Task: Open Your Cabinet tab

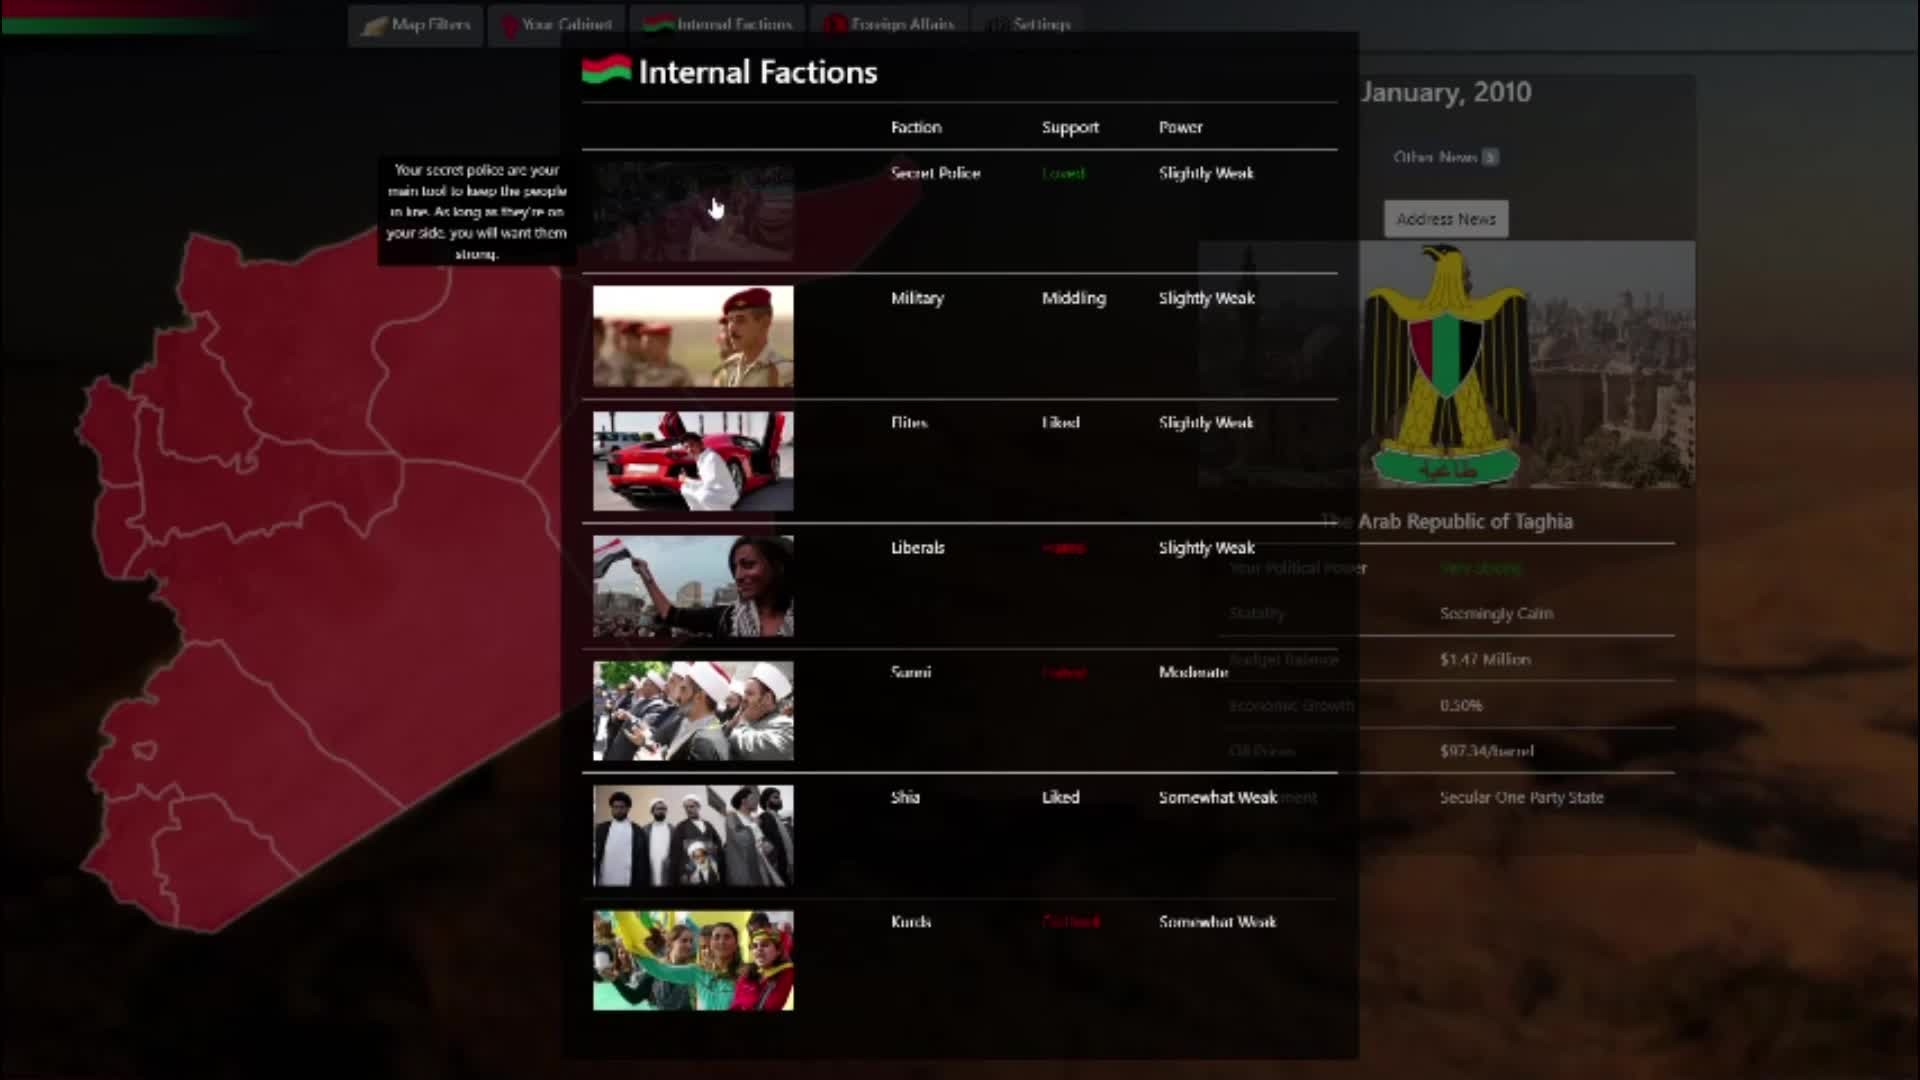Action: coord(566,24)
